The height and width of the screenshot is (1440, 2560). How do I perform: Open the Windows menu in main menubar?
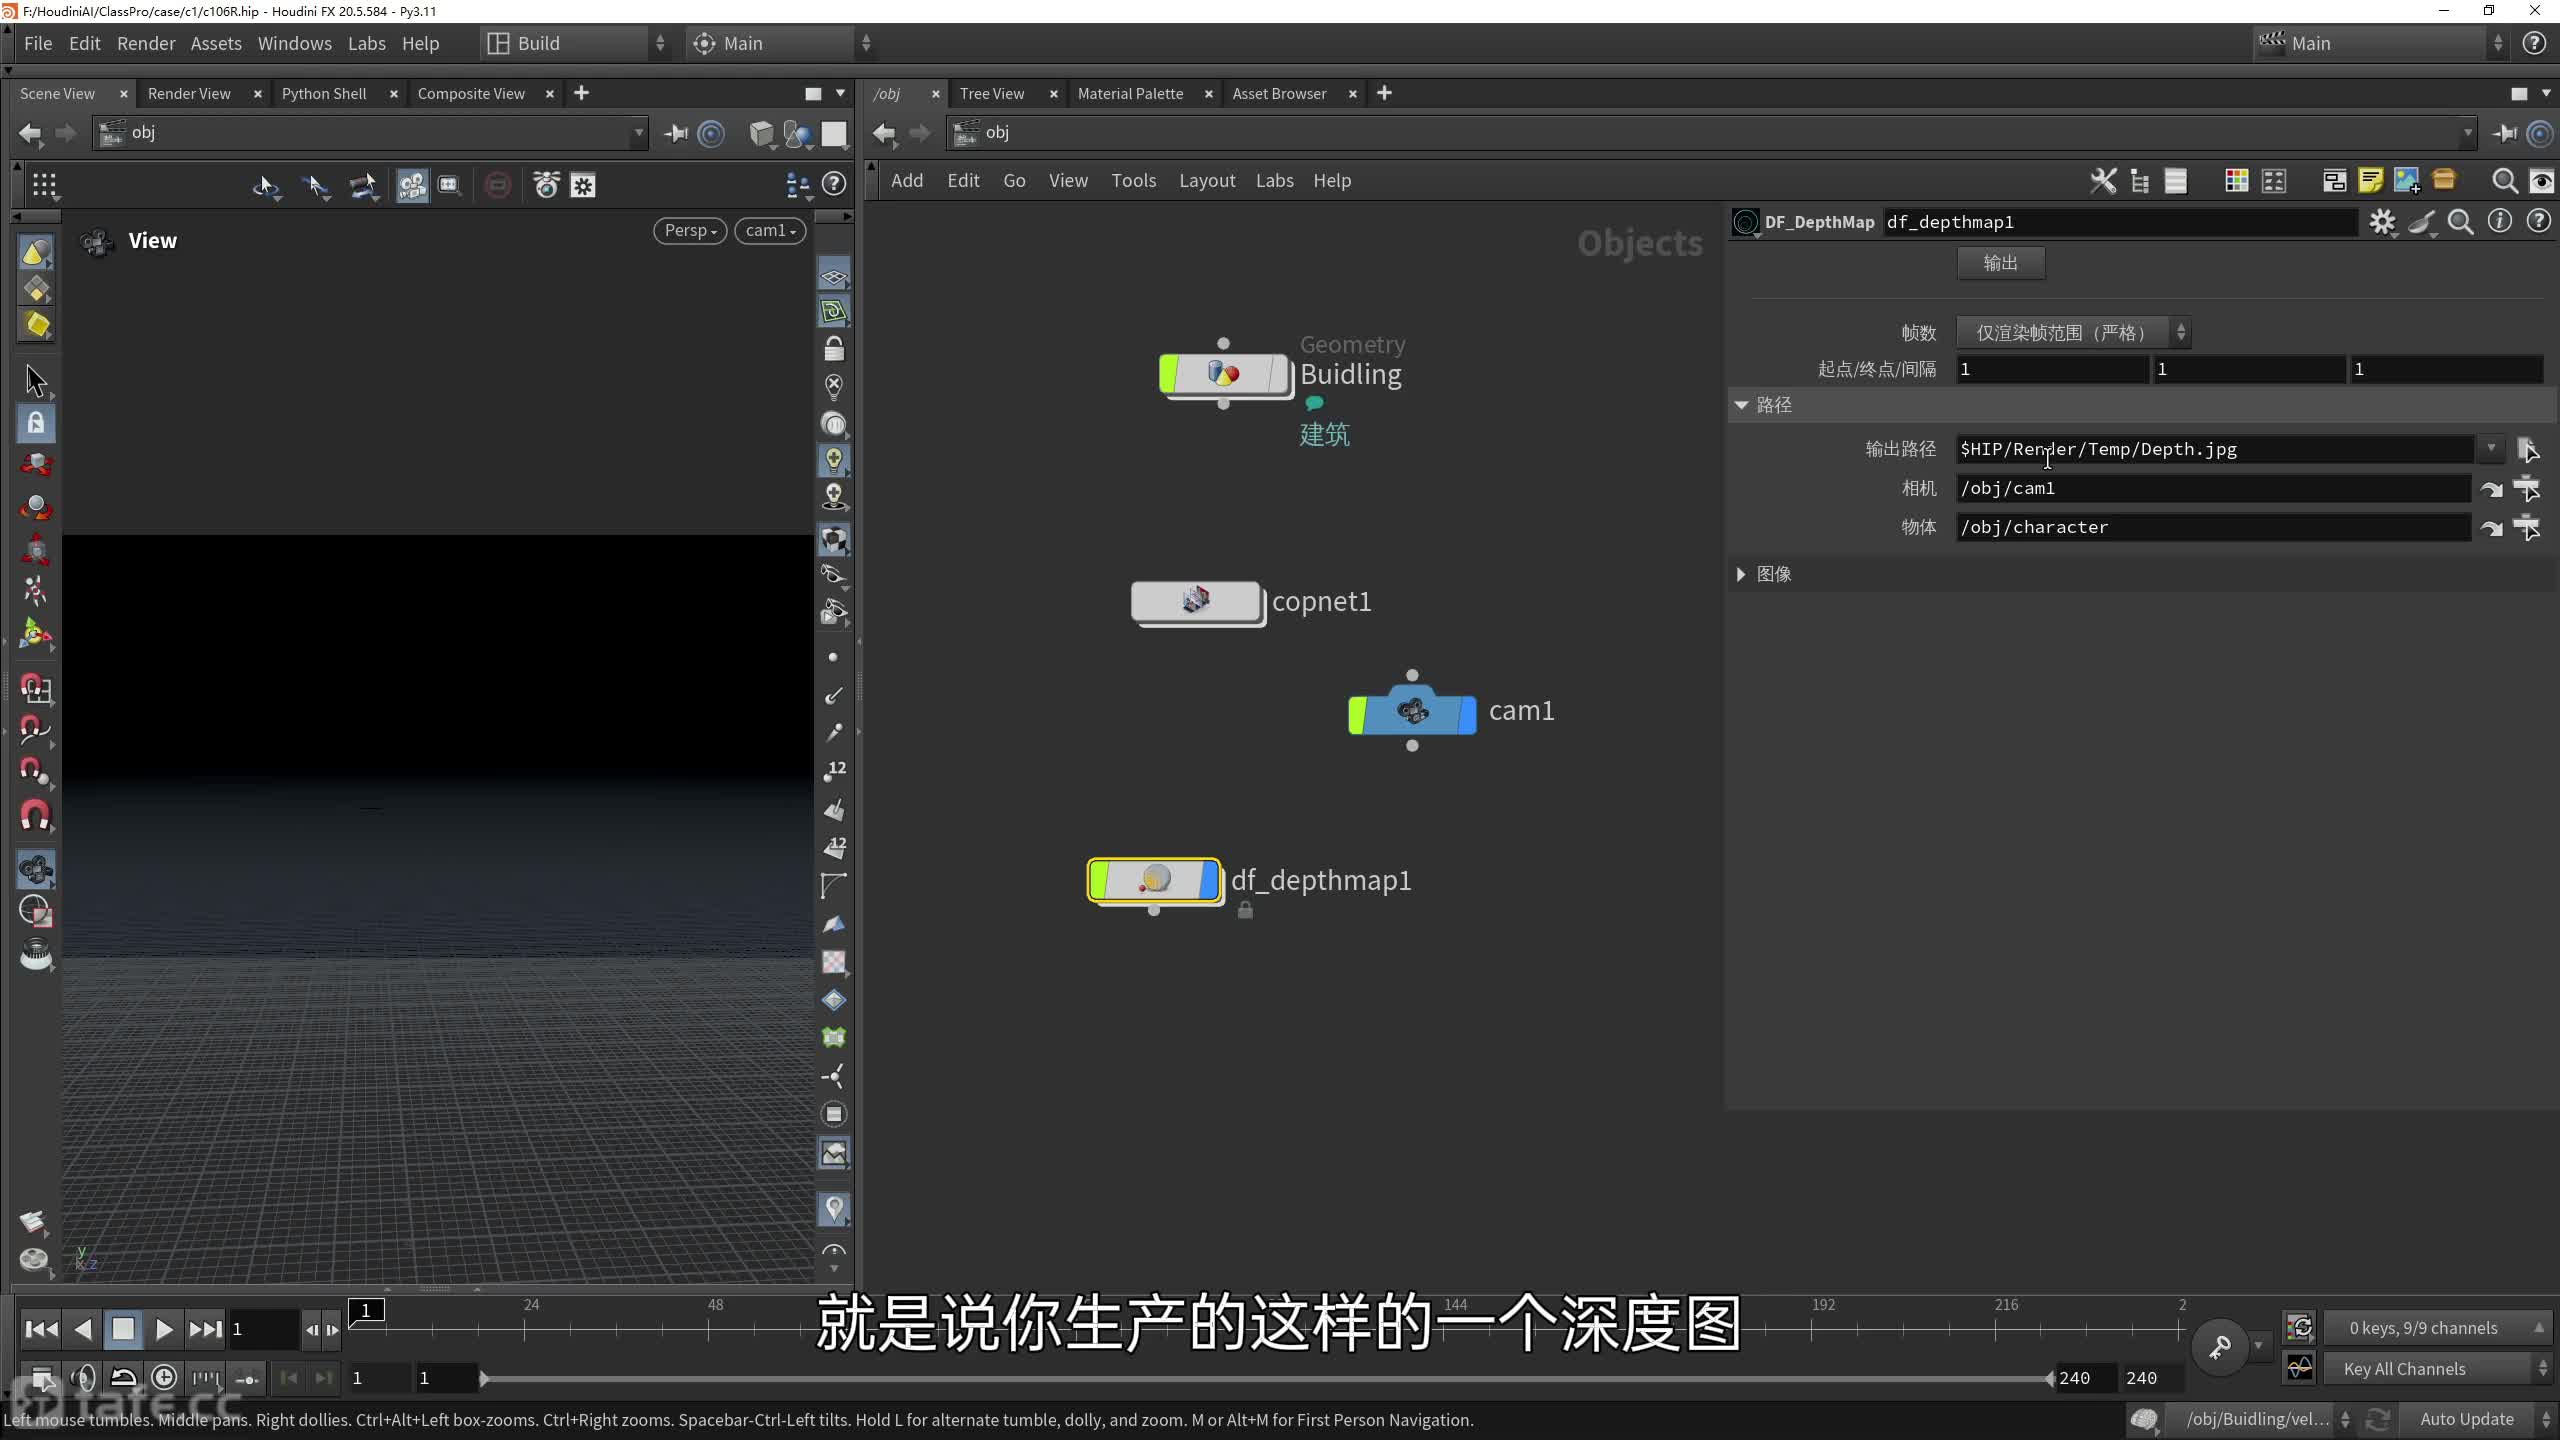294,44
